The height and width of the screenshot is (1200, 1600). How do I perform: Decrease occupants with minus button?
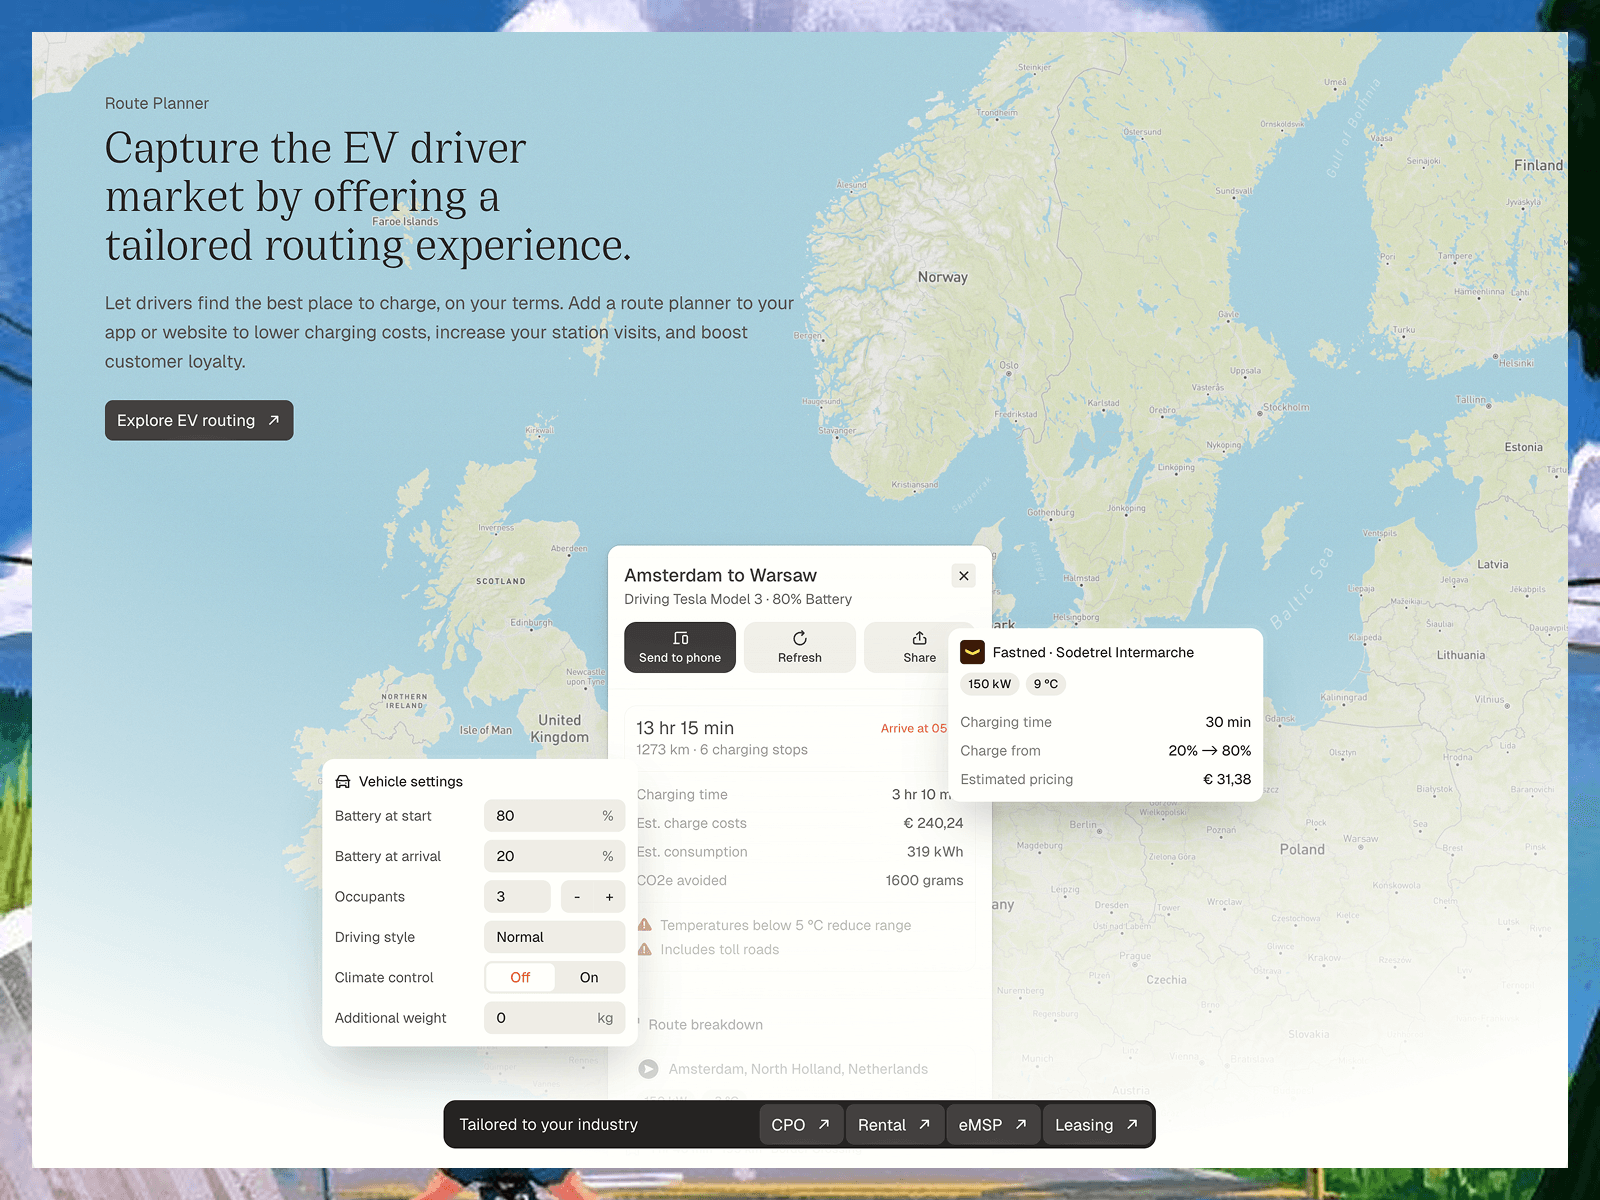[x=577, y=897]
